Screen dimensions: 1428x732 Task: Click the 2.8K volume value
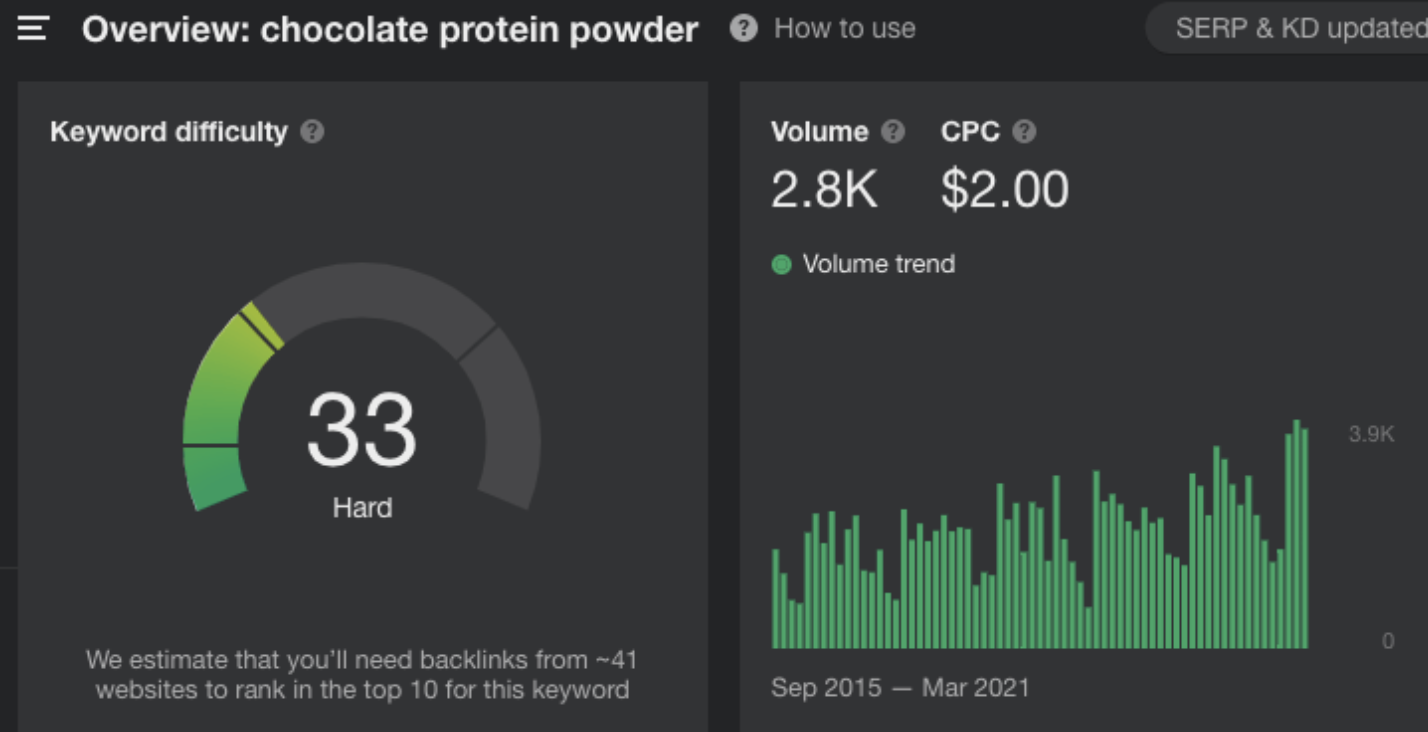[824, 190]
